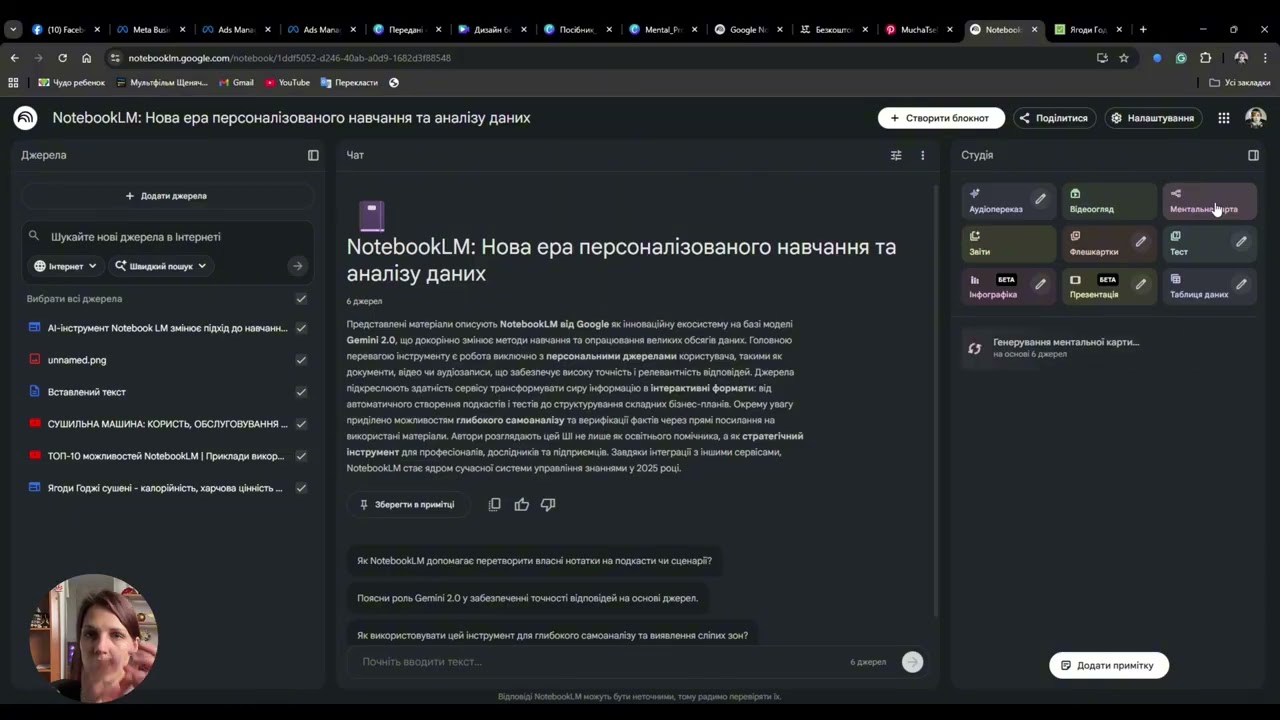This screenshot has height=720, width=1280.
Task: Uncheck the ТОП-10 можливостей NotebookLM source
Action: (301, 456)
